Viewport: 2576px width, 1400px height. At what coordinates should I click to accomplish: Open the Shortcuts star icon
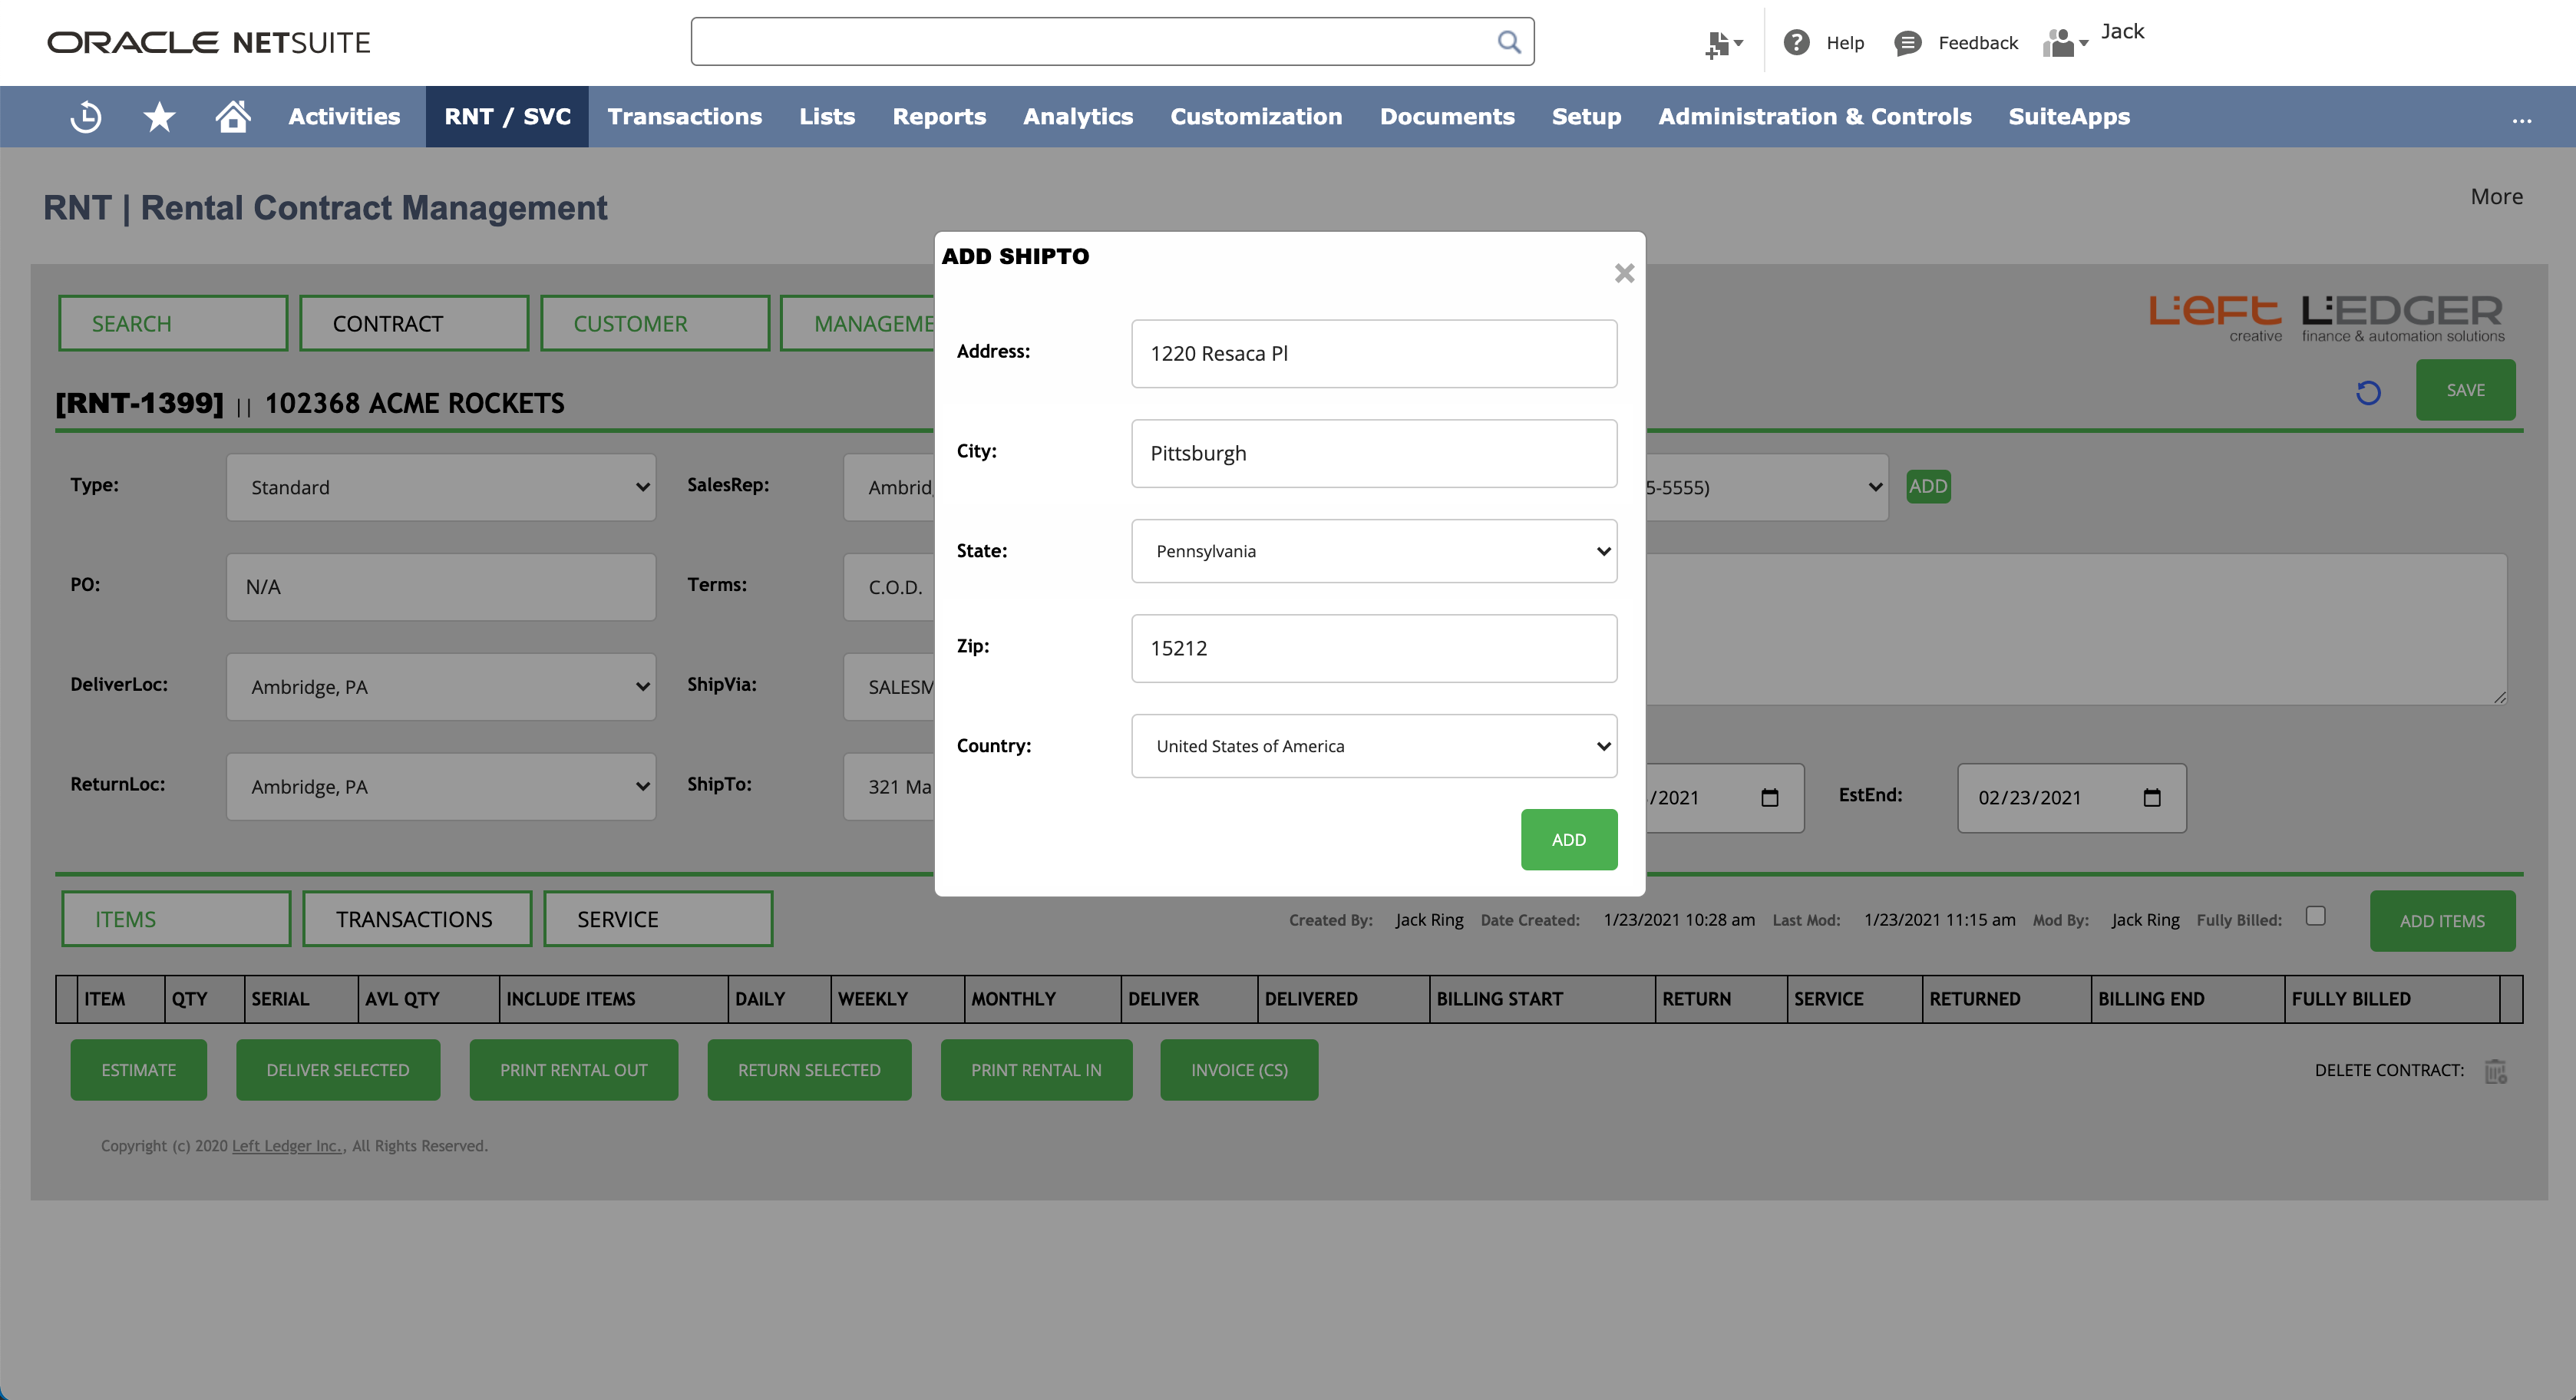(x=159, y=117)
